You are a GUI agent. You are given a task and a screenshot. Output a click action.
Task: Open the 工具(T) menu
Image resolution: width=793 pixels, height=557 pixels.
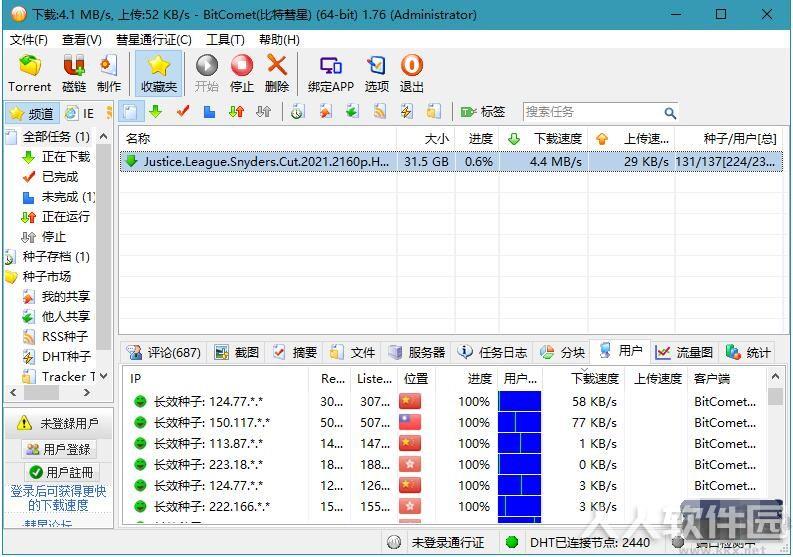pyautogui.click(x=225, y=39)
